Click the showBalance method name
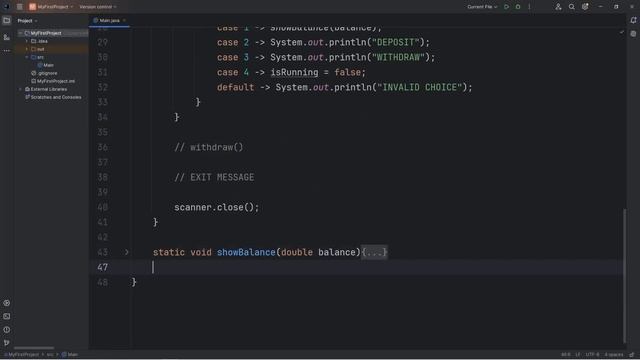Image resolution: width=640 pixels, height=360 pixels. click(x=246, y=252)
